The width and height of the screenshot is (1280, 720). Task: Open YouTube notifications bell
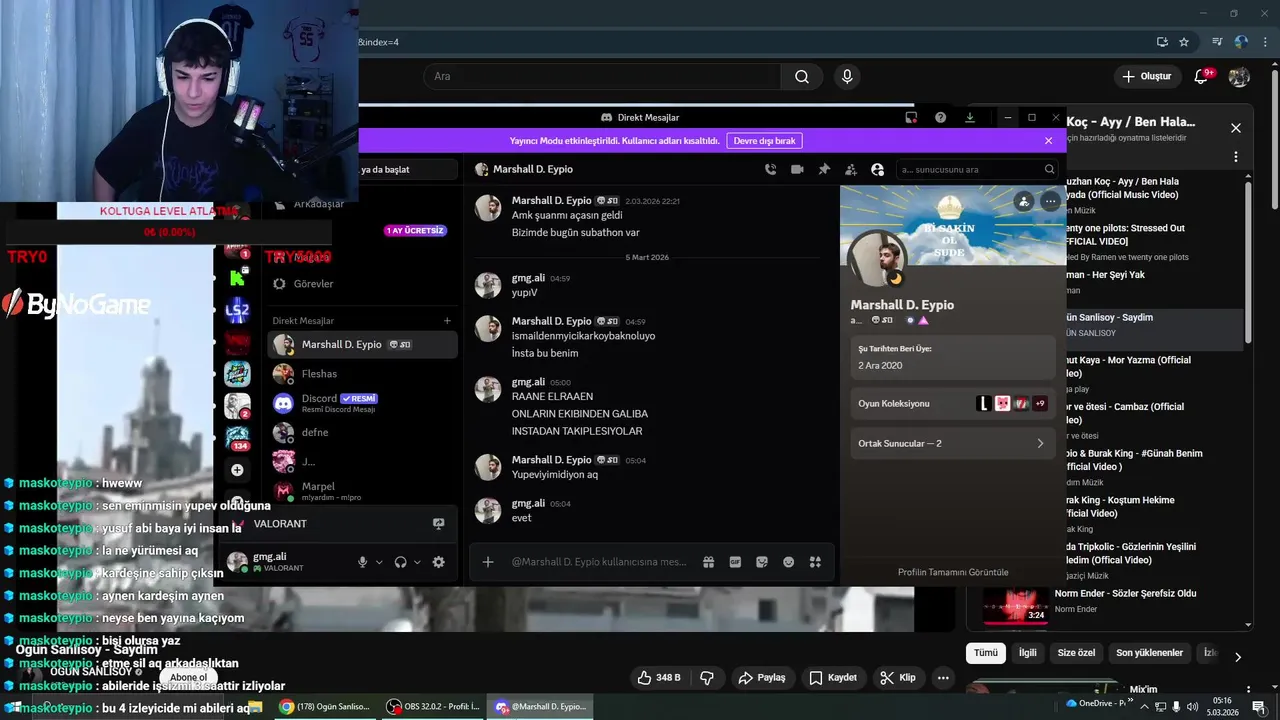coord(1202,76)
